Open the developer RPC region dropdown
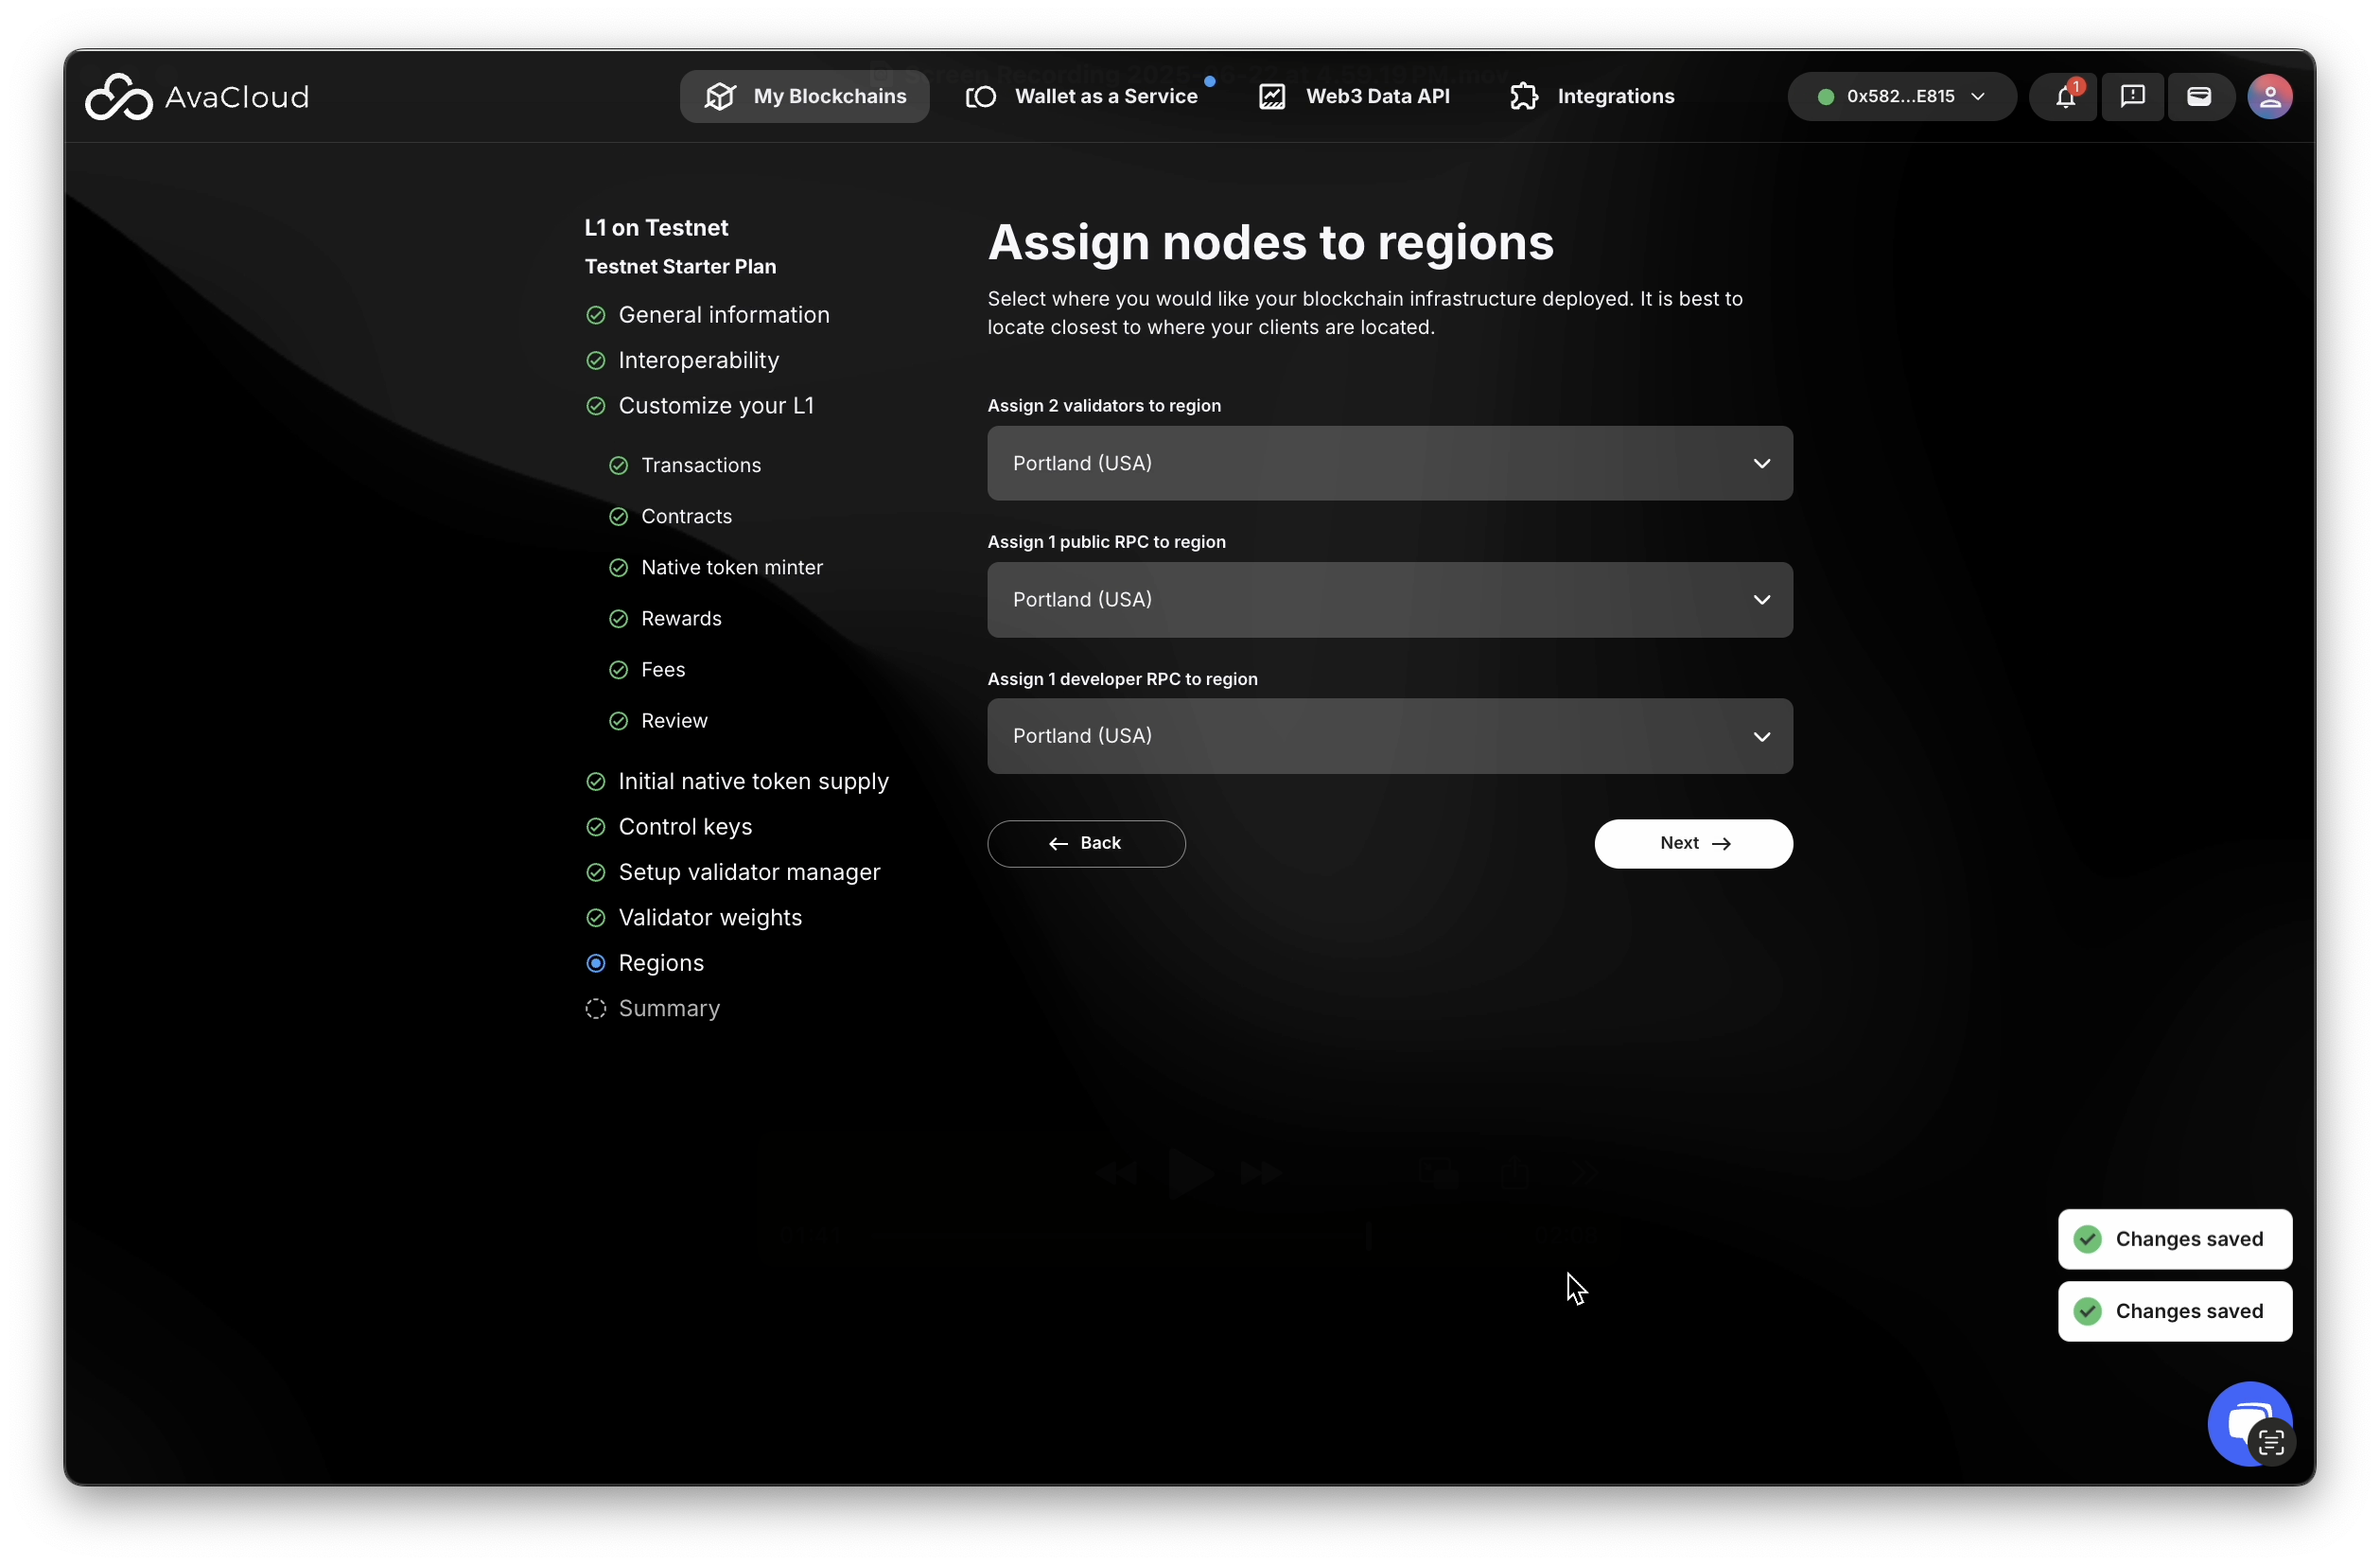2380x1565 pixels. point(1389,736)
